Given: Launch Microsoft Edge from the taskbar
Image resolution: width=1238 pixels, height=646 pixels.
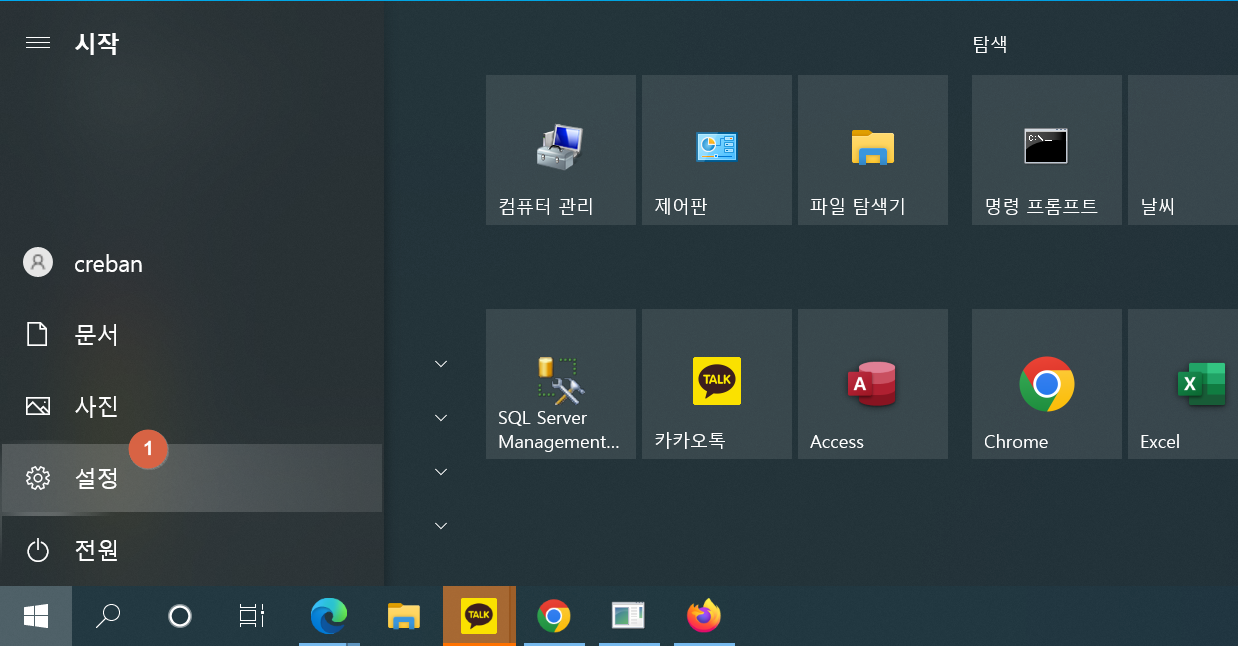Looking at the screenshot, I should click(x=328, y=616).
